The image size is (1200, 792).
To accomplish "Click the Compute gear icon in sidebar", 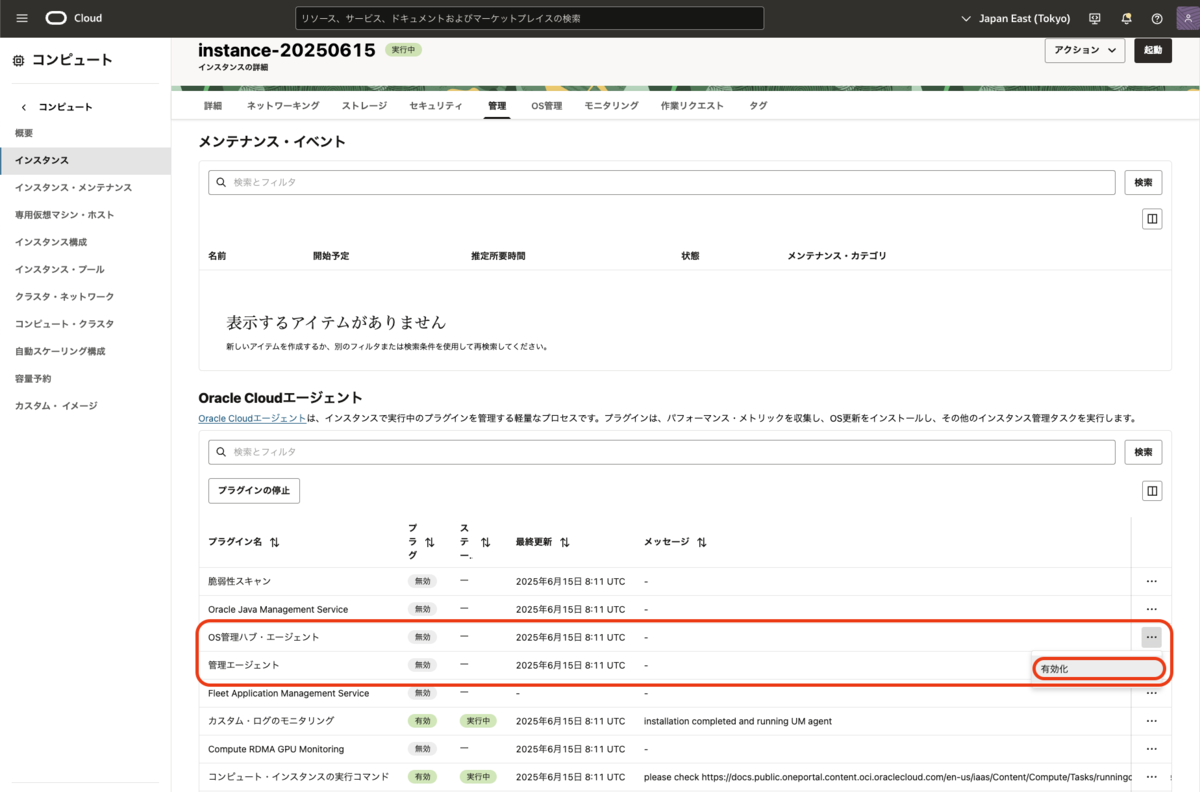I will pyautogui.click(x=18, y=61).
